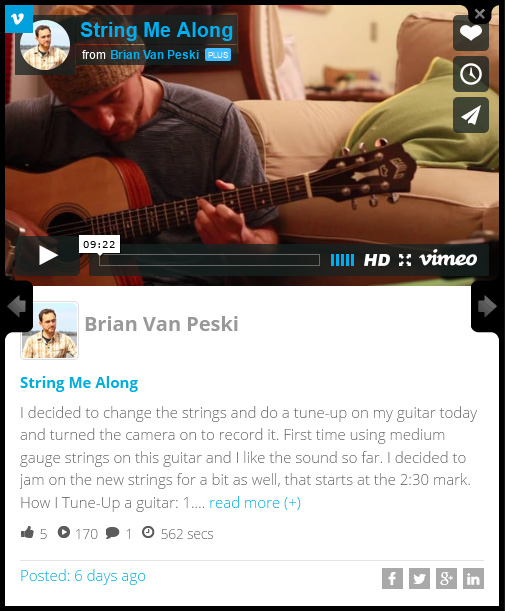Toggle HD quality in player
505x611 pixels.
(x=376, y=260)
